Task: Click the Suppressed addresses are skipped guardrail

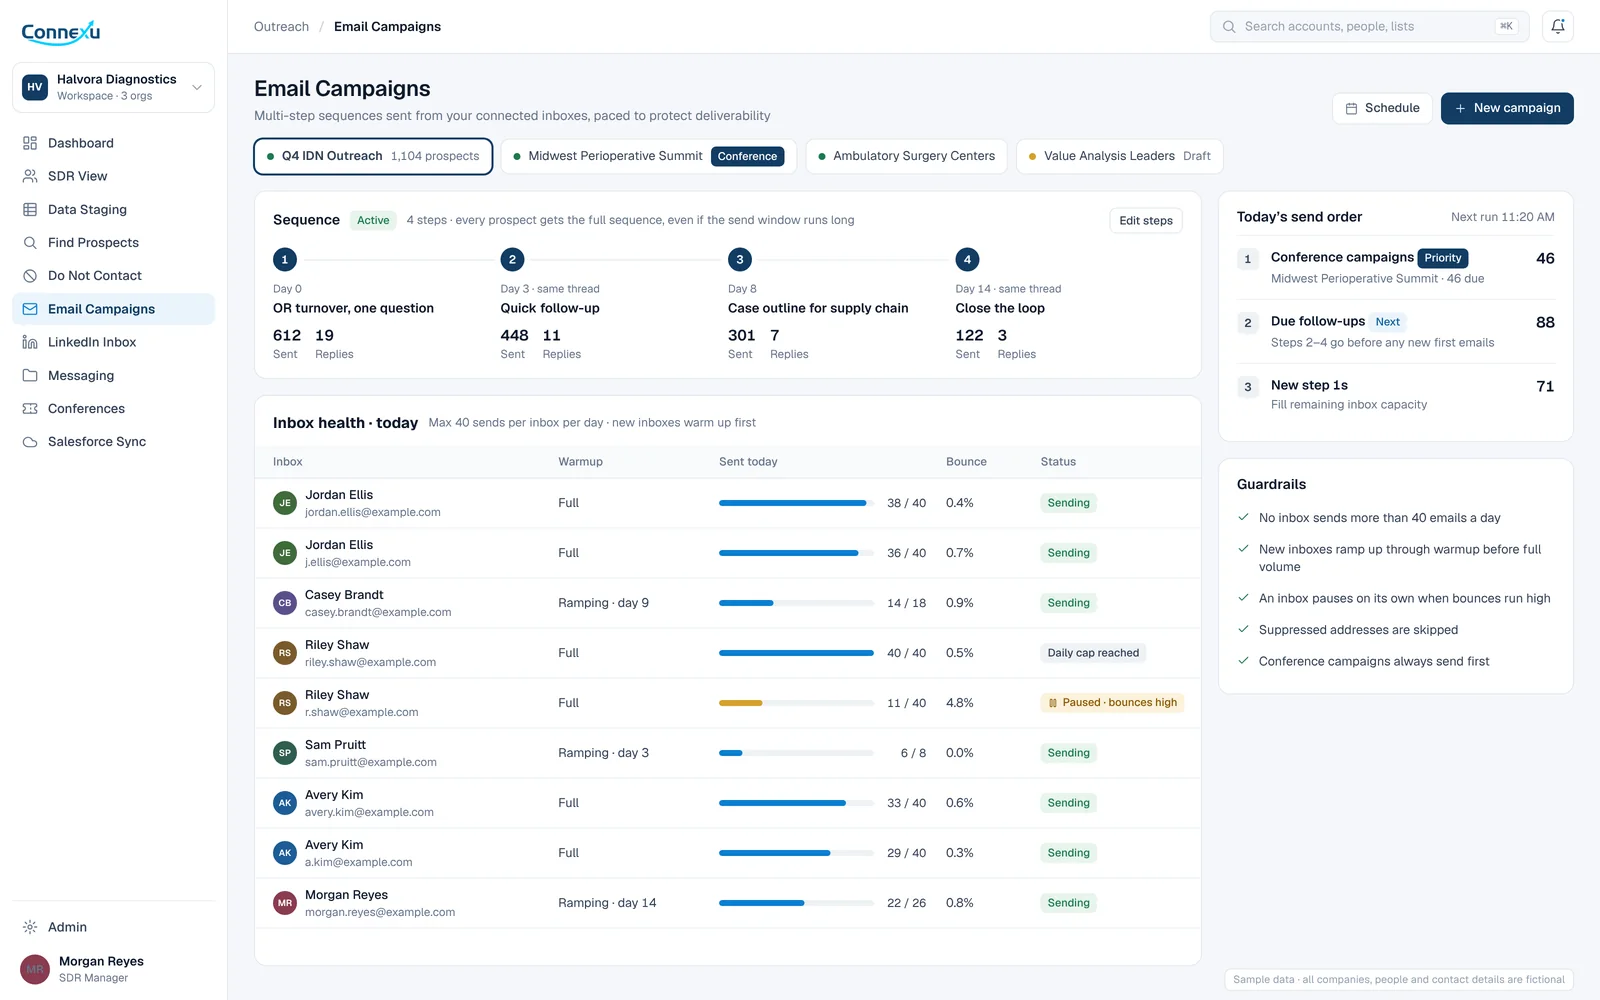Action: pyautogui.click(x=1358, y=630)
